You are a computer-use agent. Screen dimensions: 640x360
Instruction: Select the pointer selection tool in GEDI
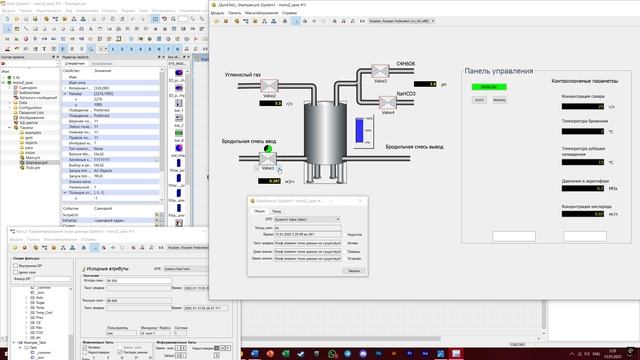pyautogui.click(x=7, y=29)
